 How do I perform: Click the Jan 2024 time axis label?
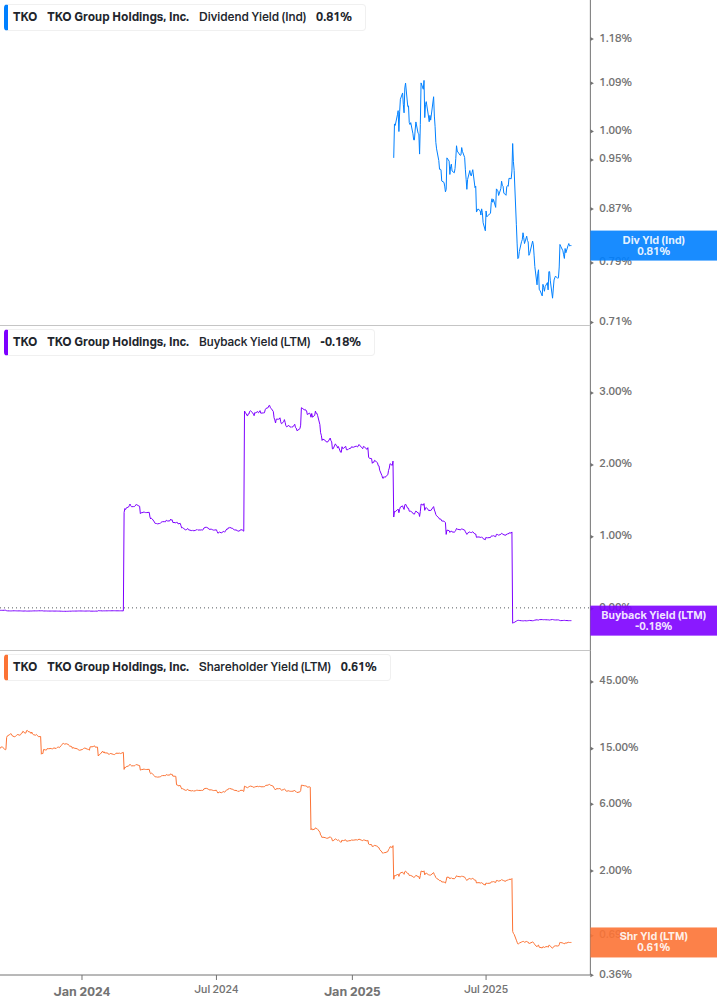point(82,991)
